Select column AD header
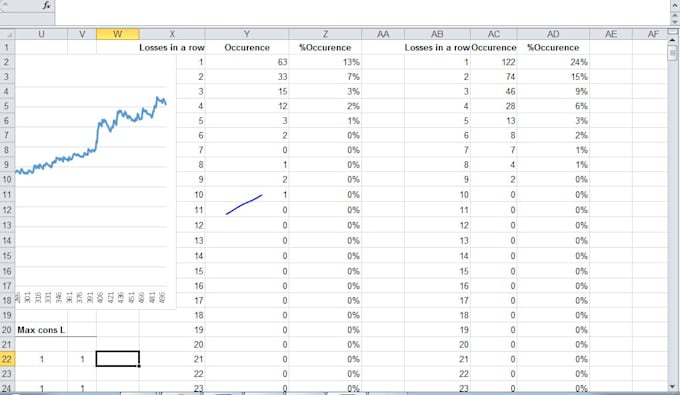The height and width of the screenshot is (395, 680). tap(553, 34)
